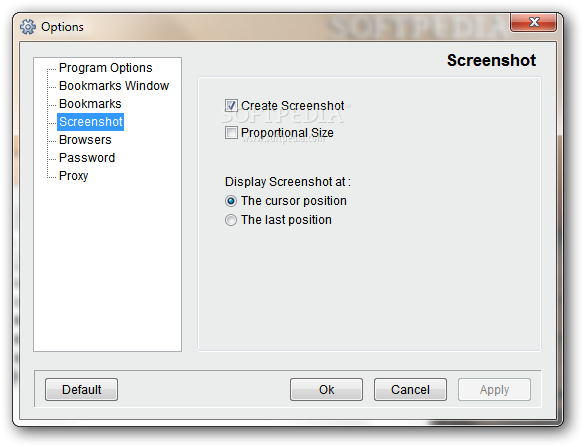Click the Default button
Image resolution: width=584 pixels, height=447 pixels.
pos(82,390)
